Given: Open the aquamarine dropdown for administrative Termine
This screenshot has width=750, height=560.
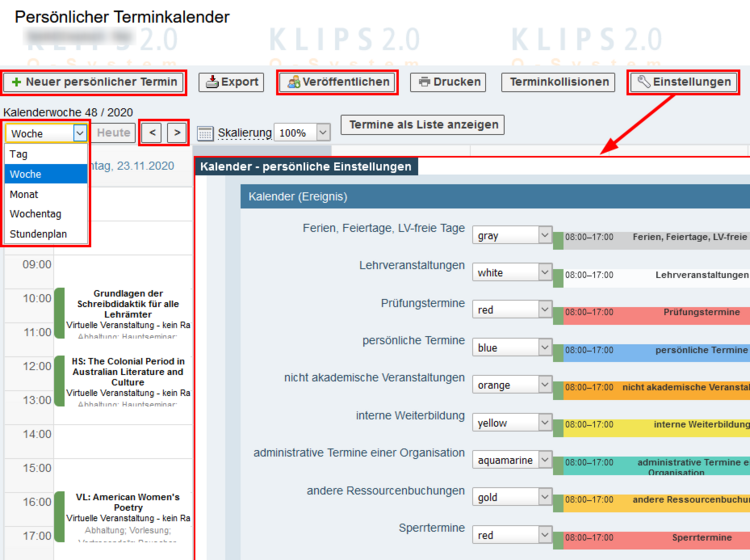Looking at the screenshot, I should click(x=512, y=460).
